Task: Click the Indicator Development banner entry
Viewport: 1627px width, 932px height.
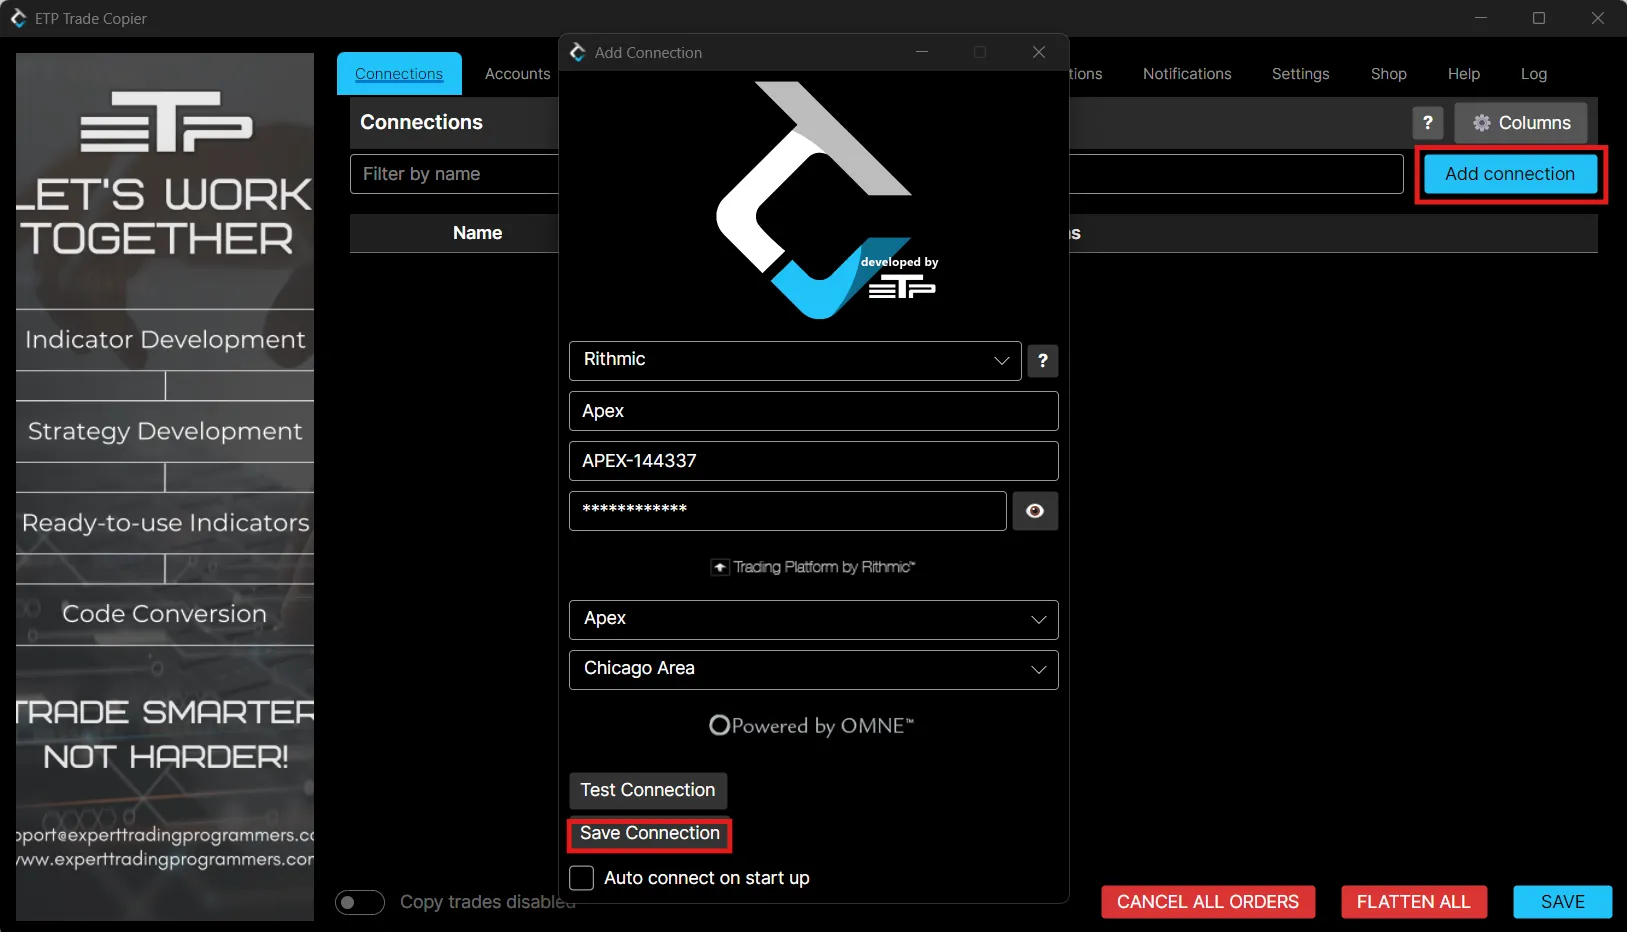Action: click(x=165, y=340)
